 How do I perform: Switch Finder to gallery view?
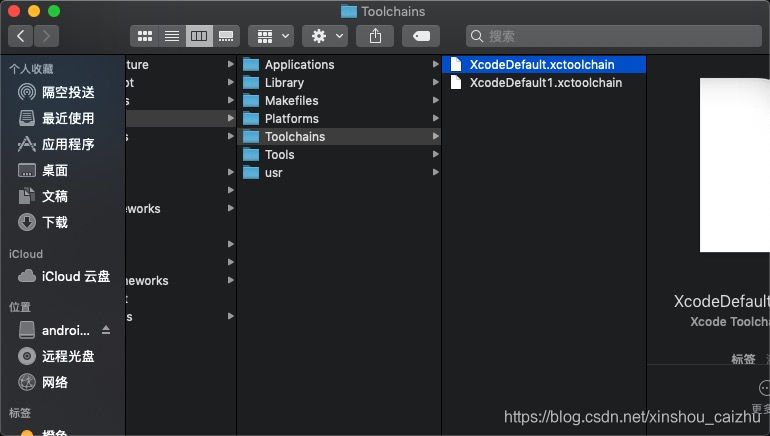[226, 36]
